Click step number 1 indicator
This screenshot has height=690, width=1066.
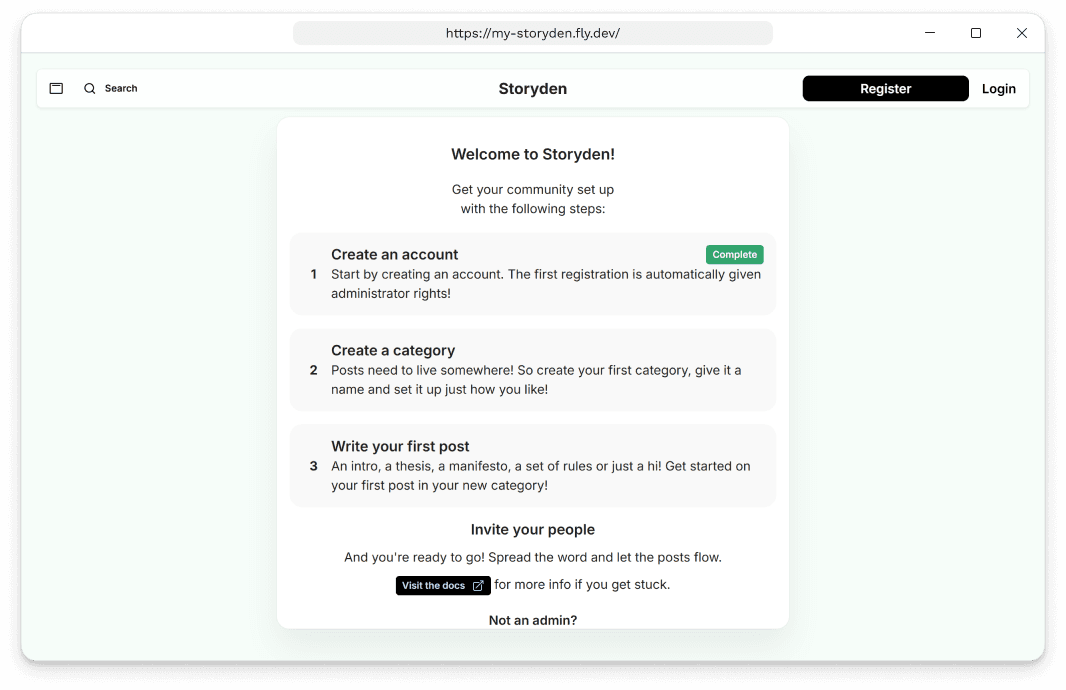pos(313,273)
